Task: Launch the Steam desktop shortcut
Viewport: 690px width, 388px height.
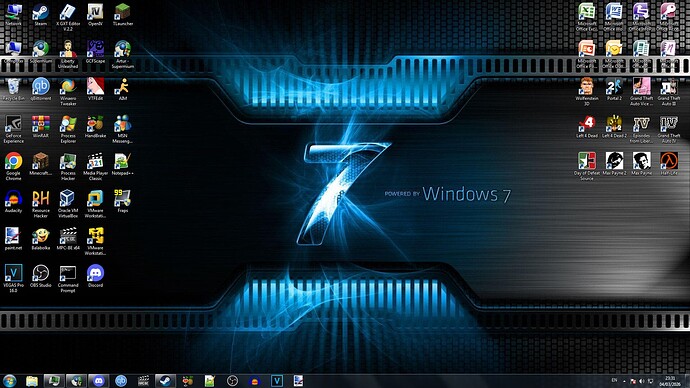Action: 40,15
